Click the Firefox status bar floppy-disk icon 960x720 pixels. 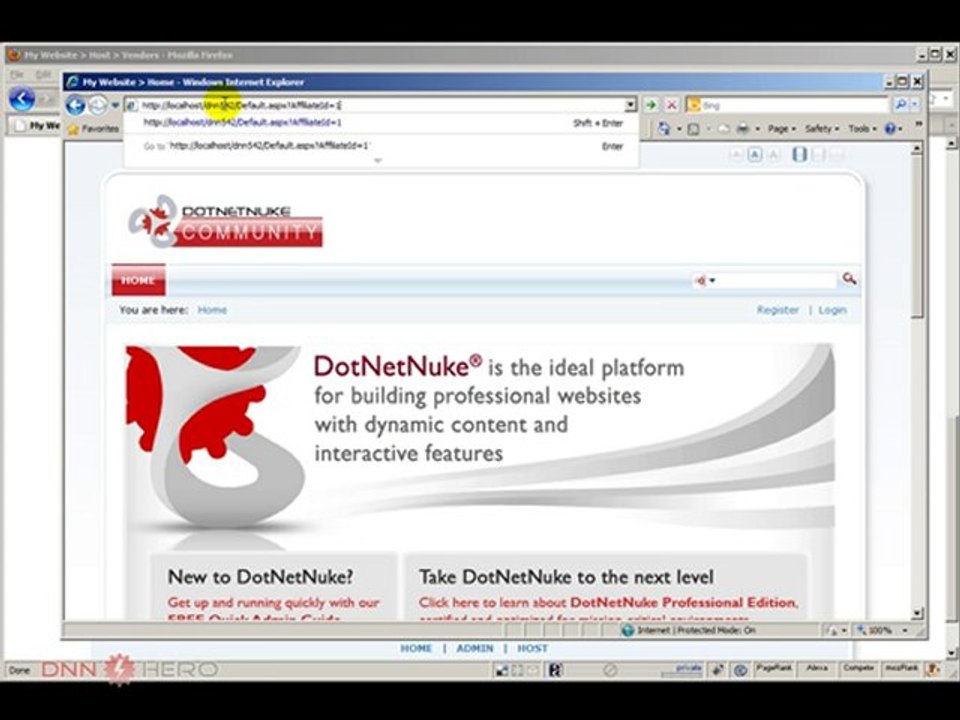(555, 670)
